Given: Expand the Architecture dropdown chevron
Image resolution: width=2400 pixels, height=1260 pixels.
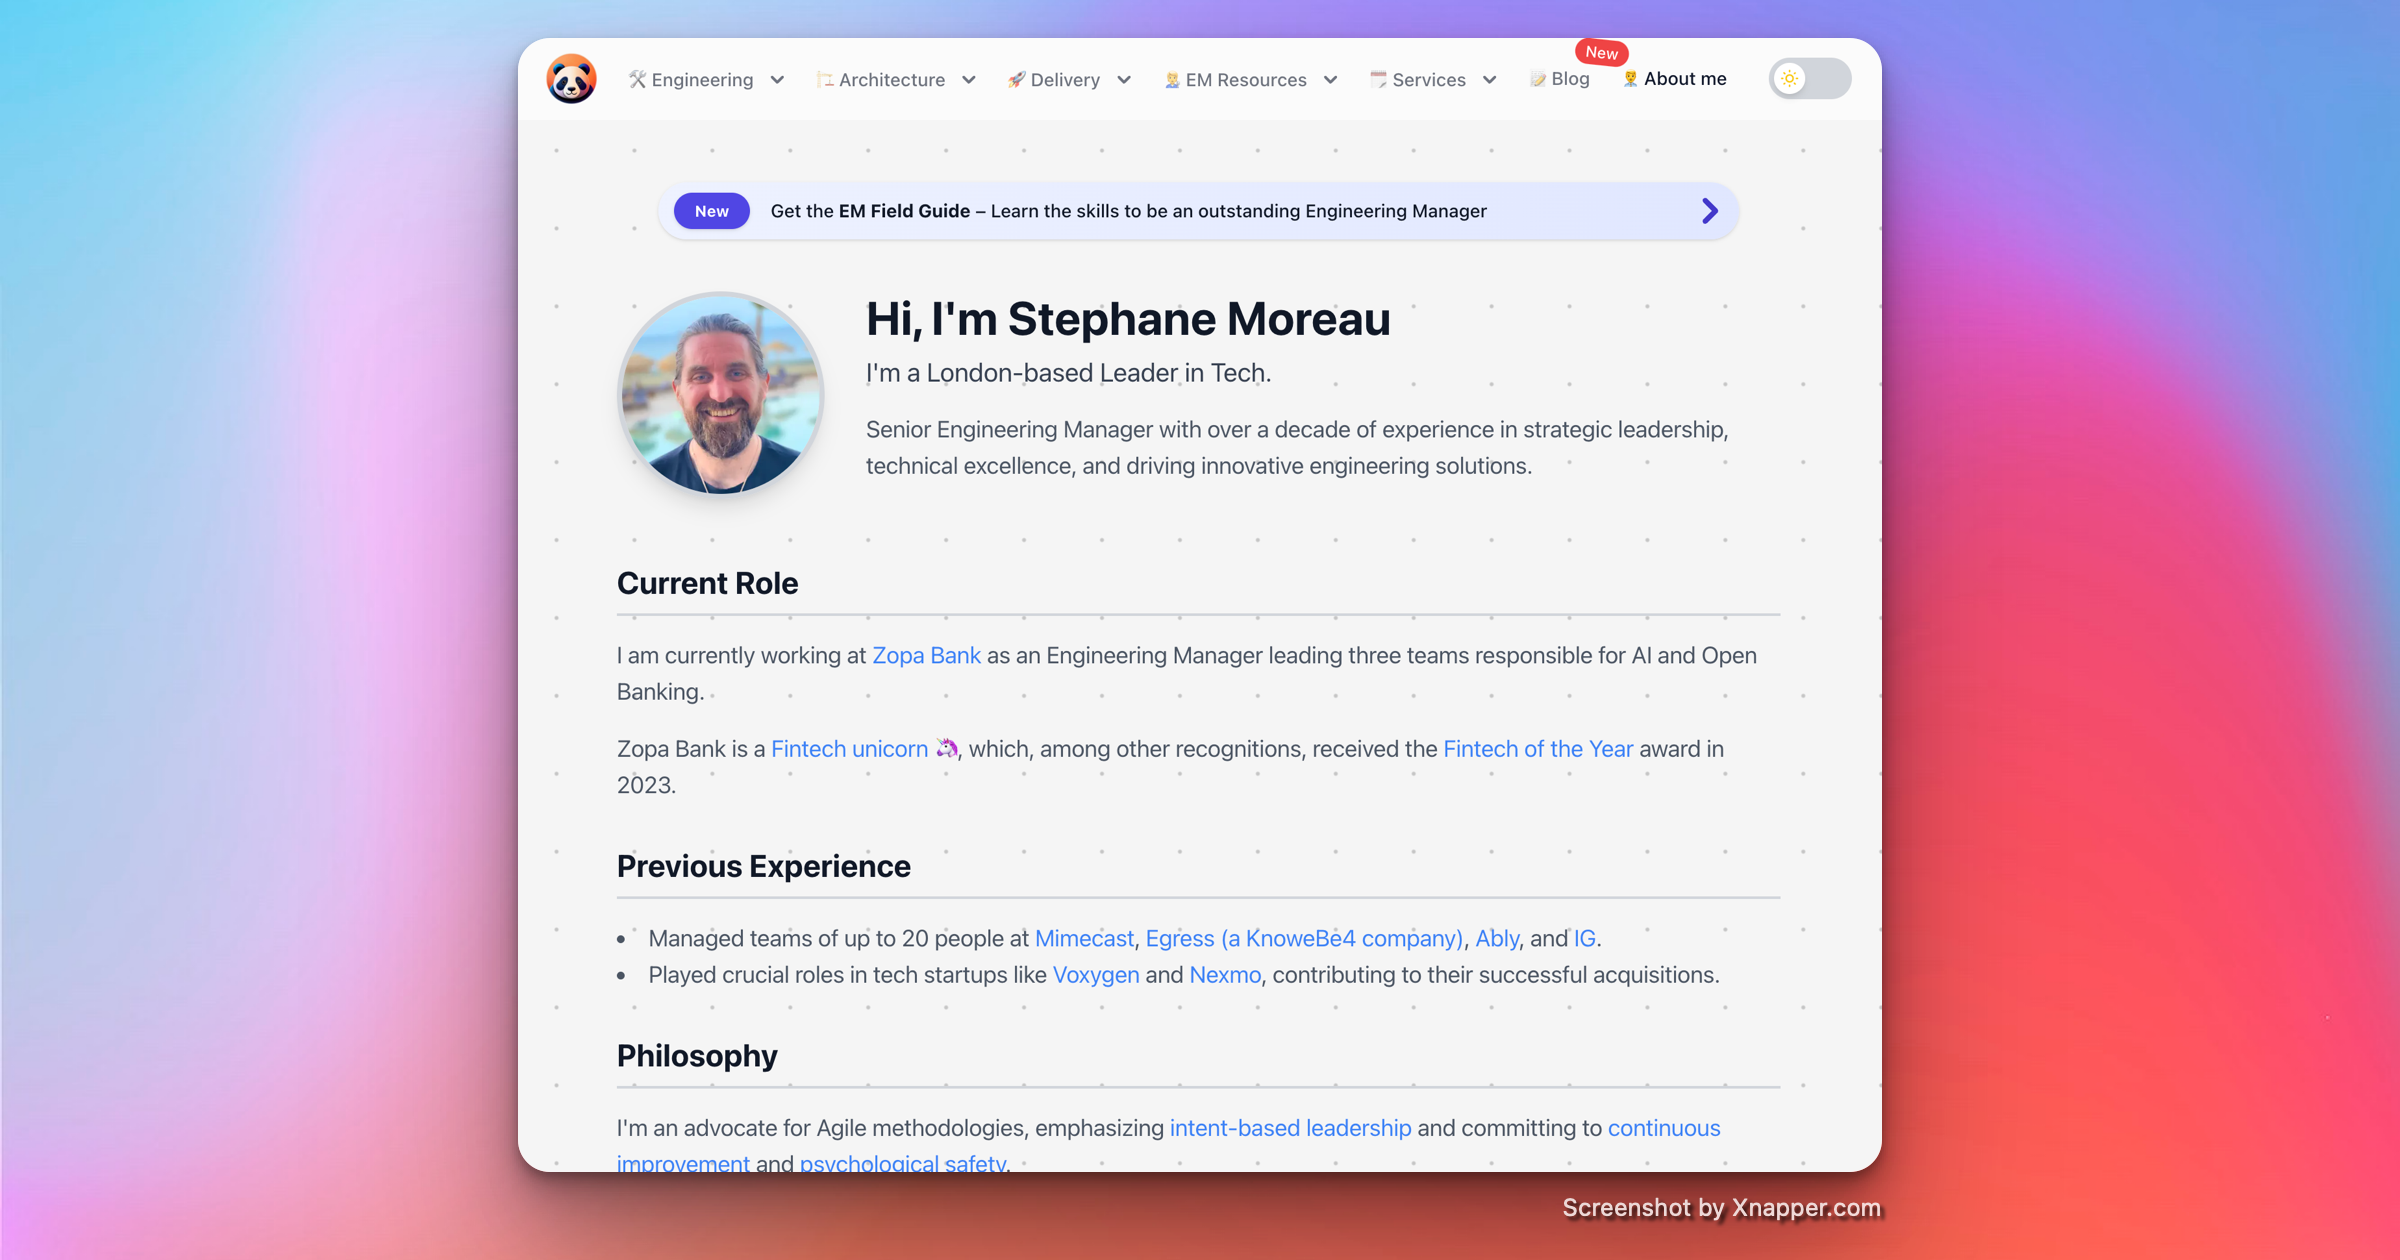Looking at the screenshot, I should (968, 80).
